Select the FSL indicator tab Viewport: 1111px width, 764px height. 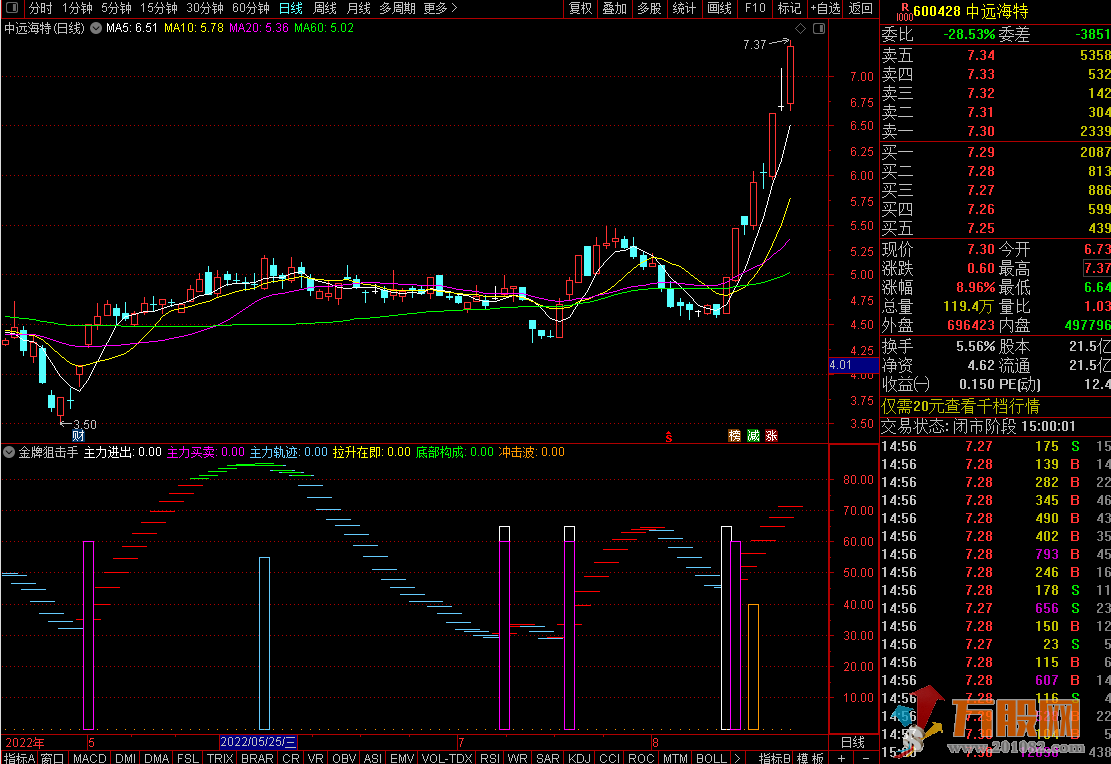click(x=188, y=758)
